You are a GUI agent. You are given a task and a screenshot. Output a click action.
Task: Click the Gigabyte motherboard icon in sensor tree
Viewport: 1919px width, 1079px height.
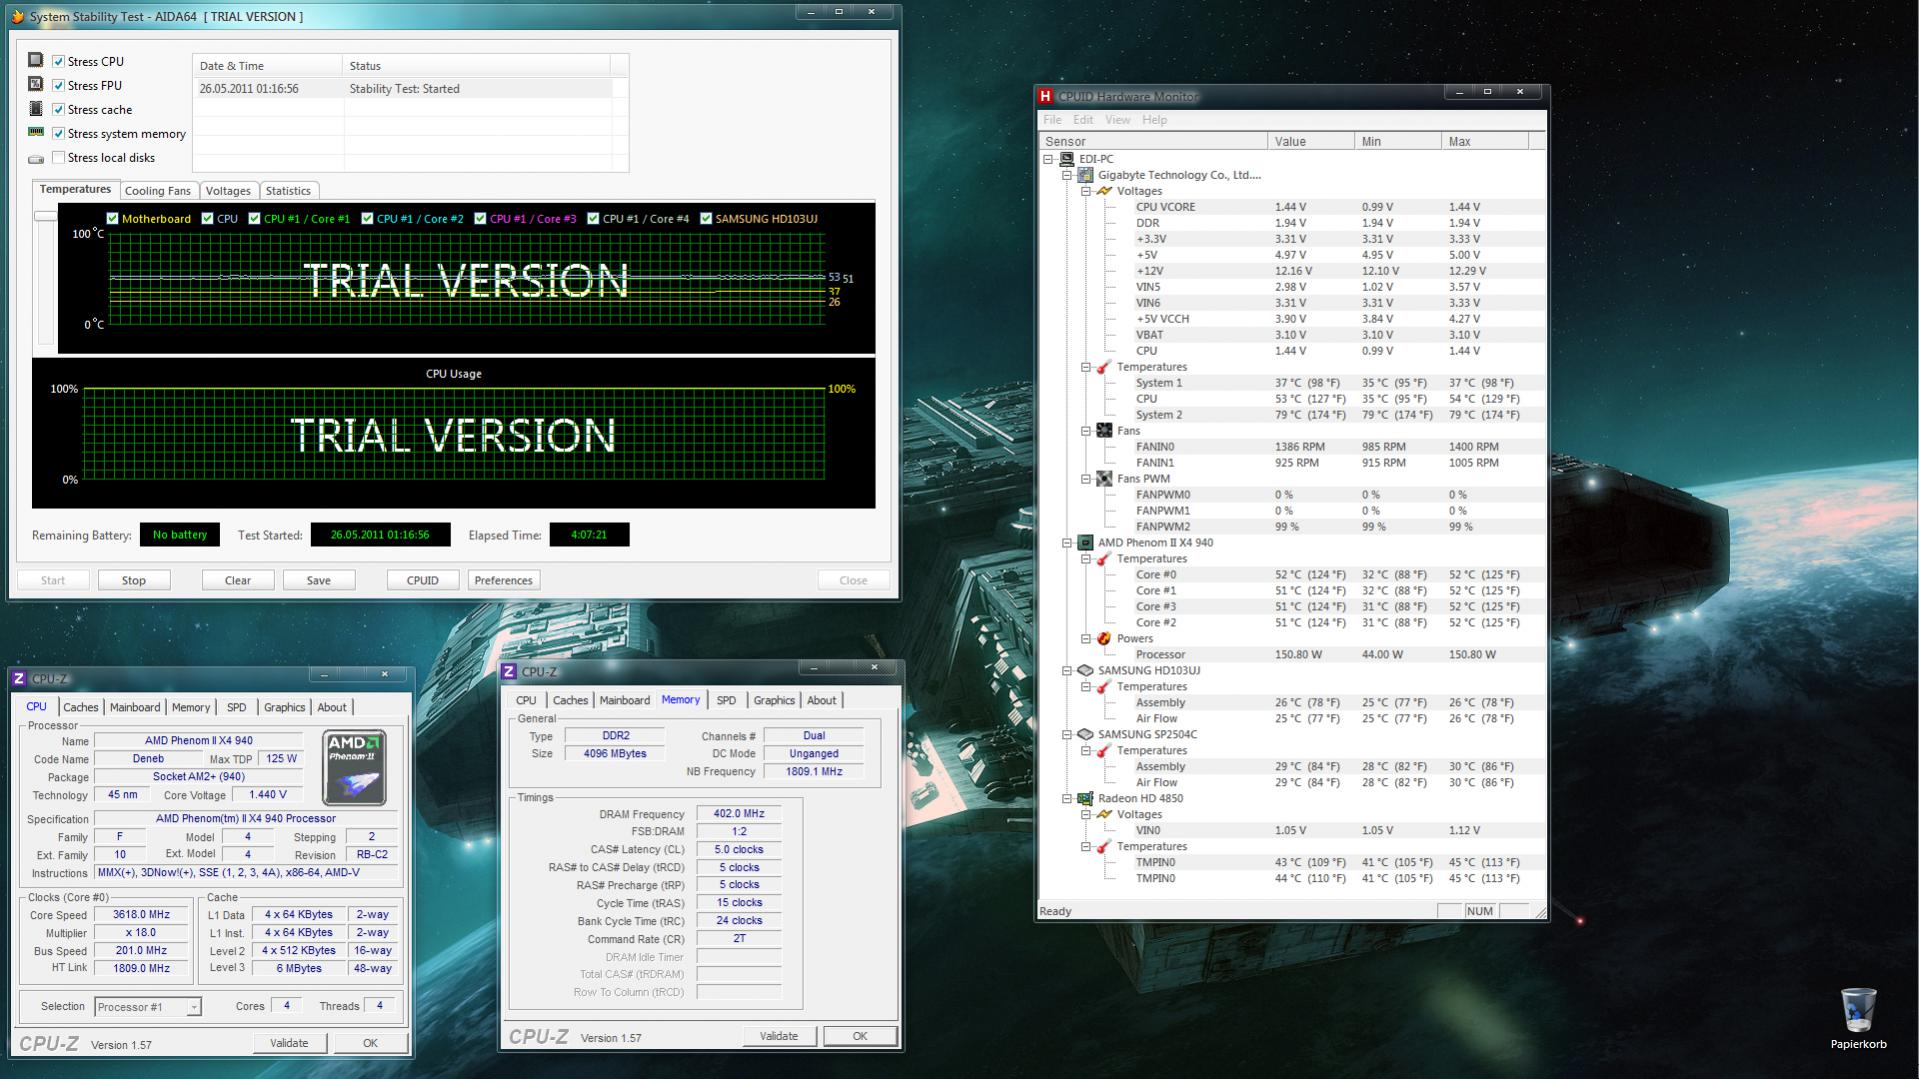[1085, 175]
